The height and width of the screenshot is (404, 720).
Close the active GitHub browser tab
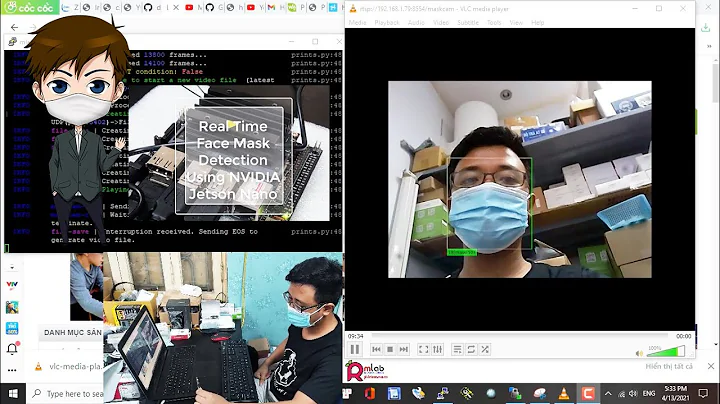(x=176, y=7)
